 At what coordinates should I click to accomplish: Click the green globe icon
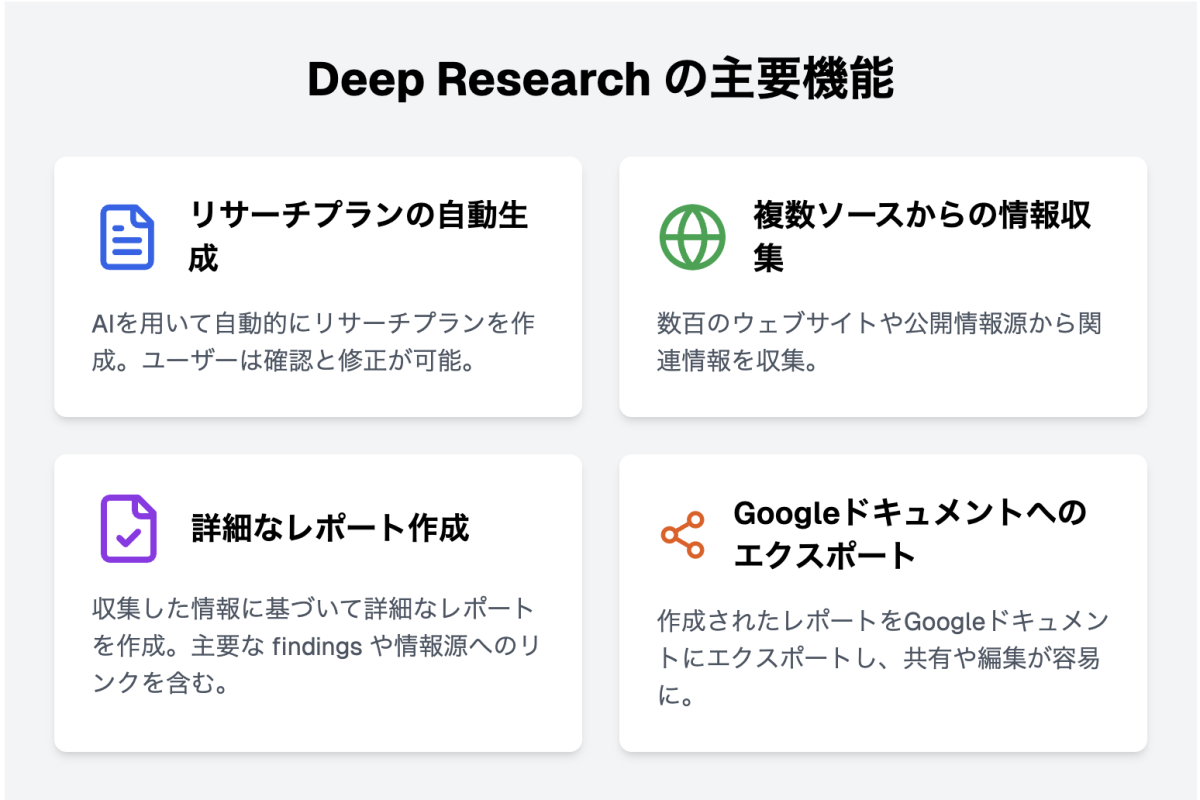[x=692, y=237]
